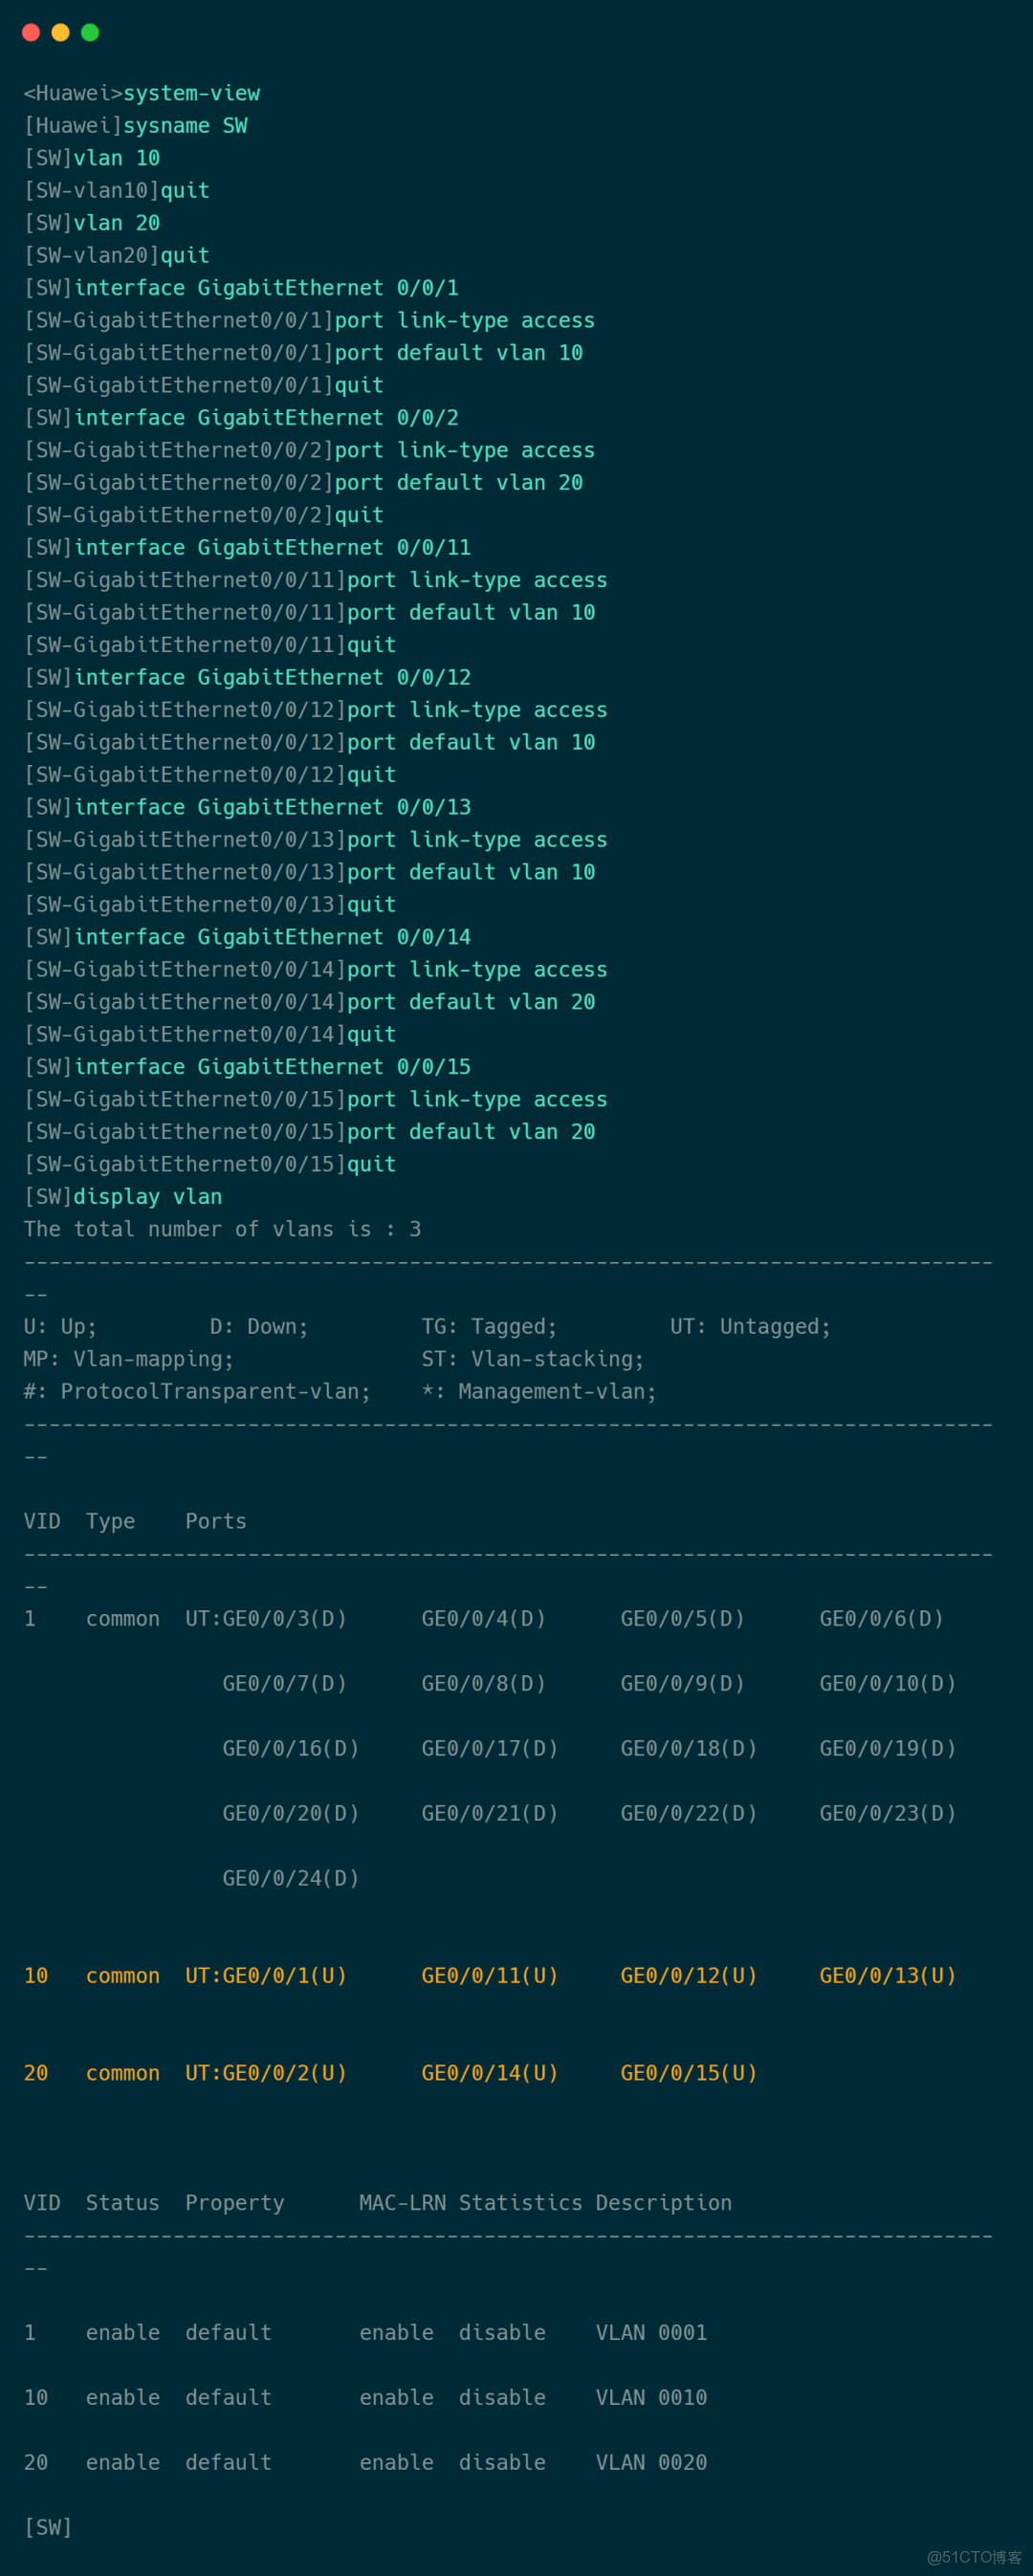Select the GE0/0/13(U) port in VLAN 10

[x=887, y=1975]
